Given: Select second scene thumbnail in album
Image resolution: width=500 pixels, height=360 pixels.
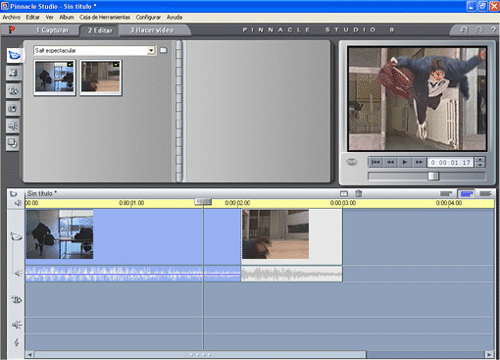Looking at the screenshot, I should [101, 78].
